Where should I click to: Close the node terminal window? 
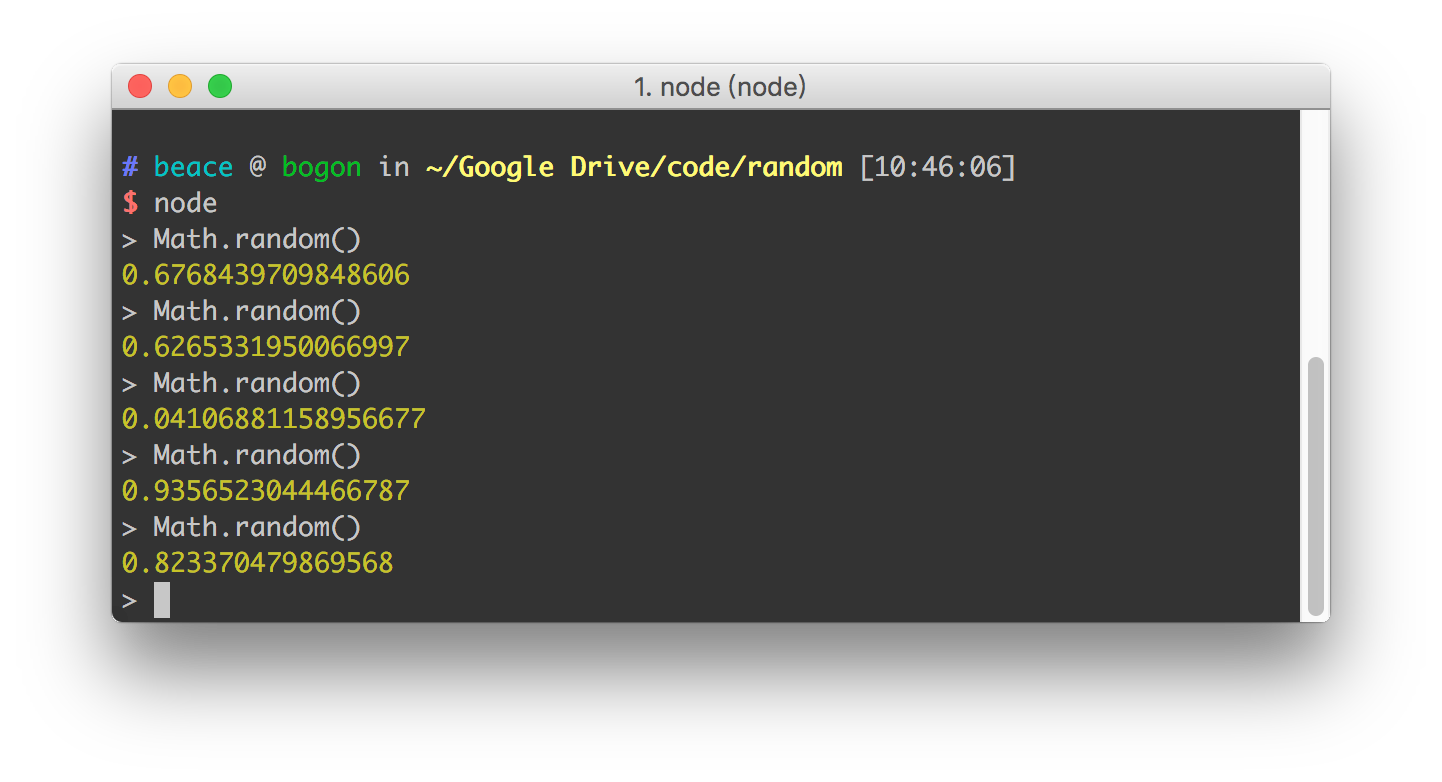[140, 87]
